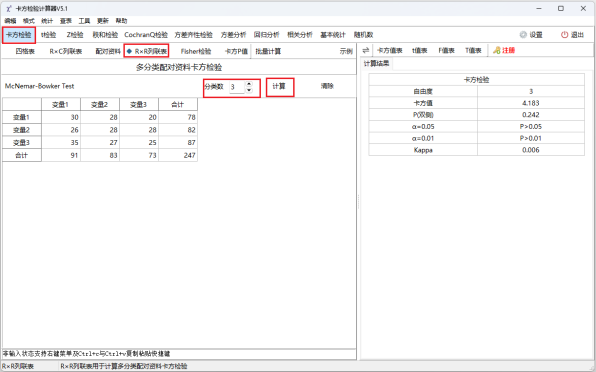
Task: Switch to the 方差分析 tab
Action: pyautogui.click(x=233, y=35)
